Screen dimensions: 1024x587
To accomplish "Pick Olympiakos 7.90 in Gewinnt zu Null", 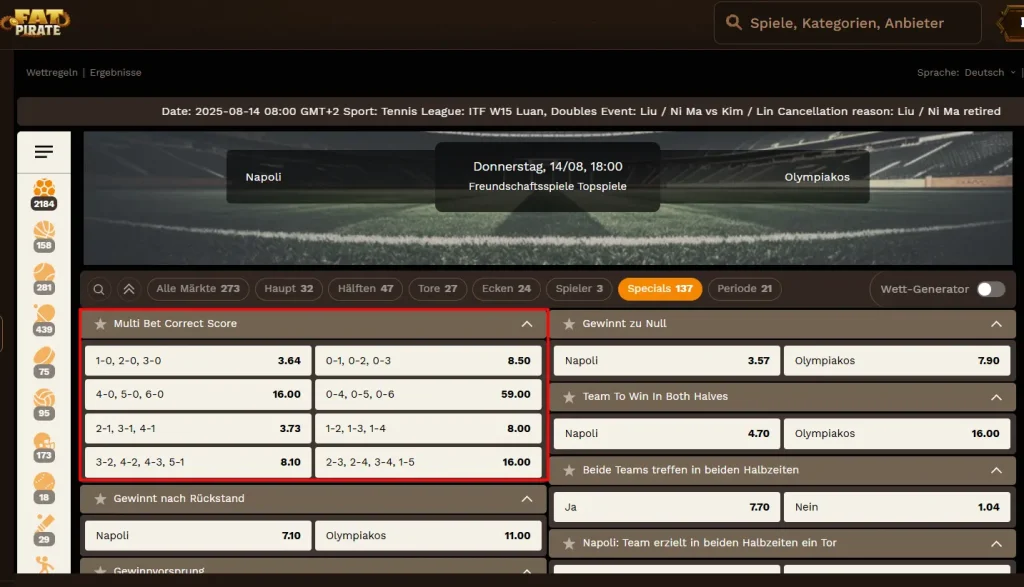I will [x=897, y=360].
